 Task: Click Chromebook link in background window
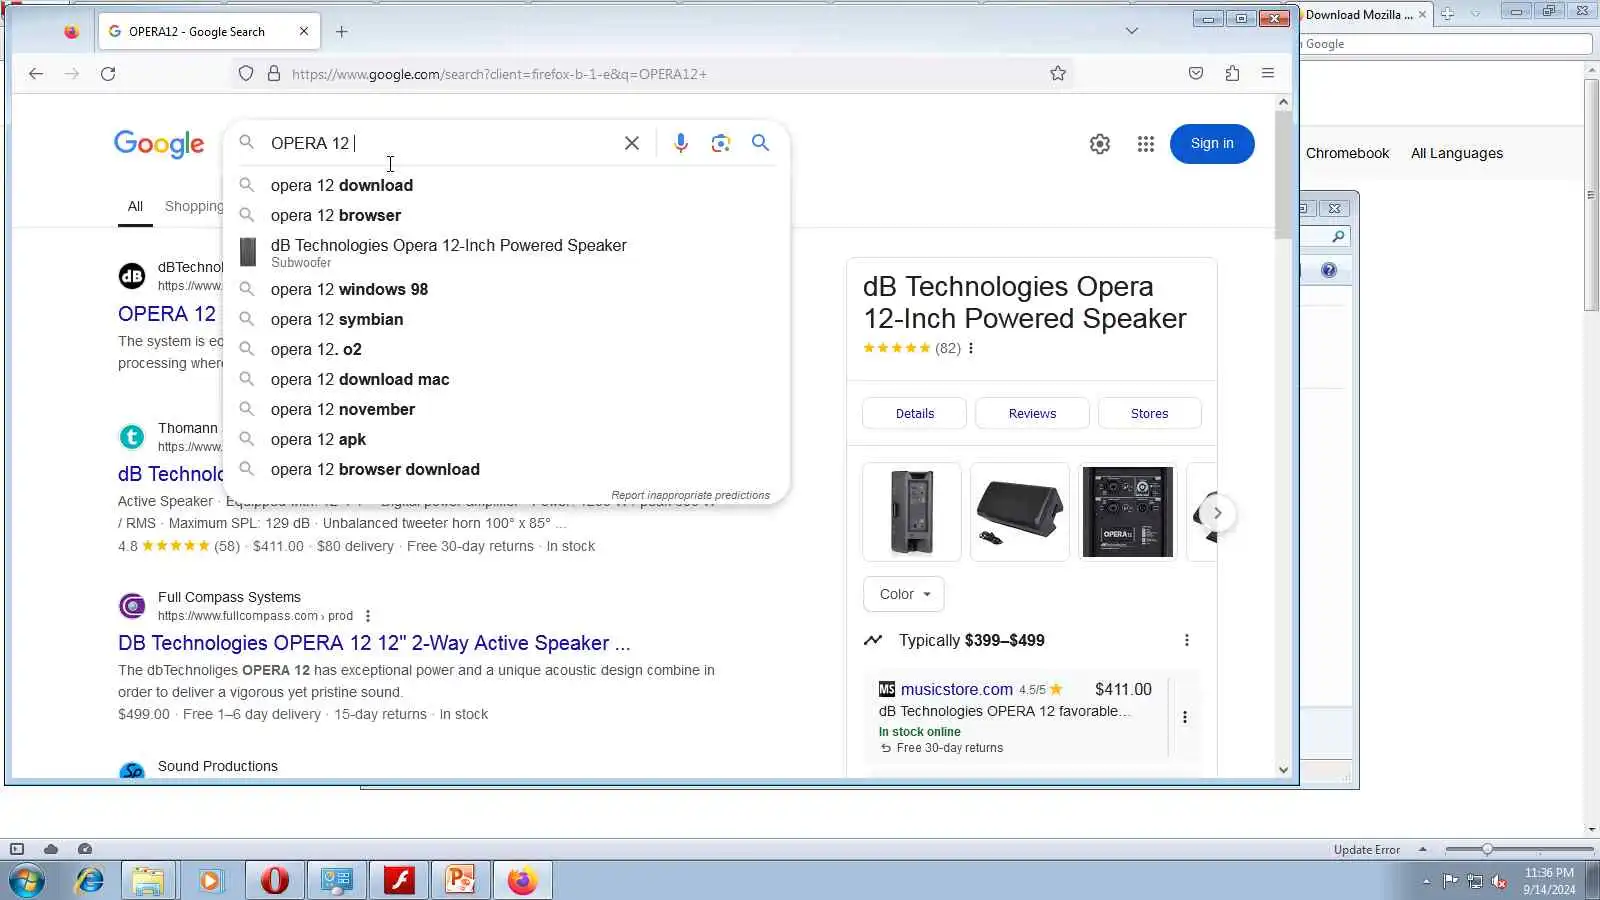(x=1347, y=153)
